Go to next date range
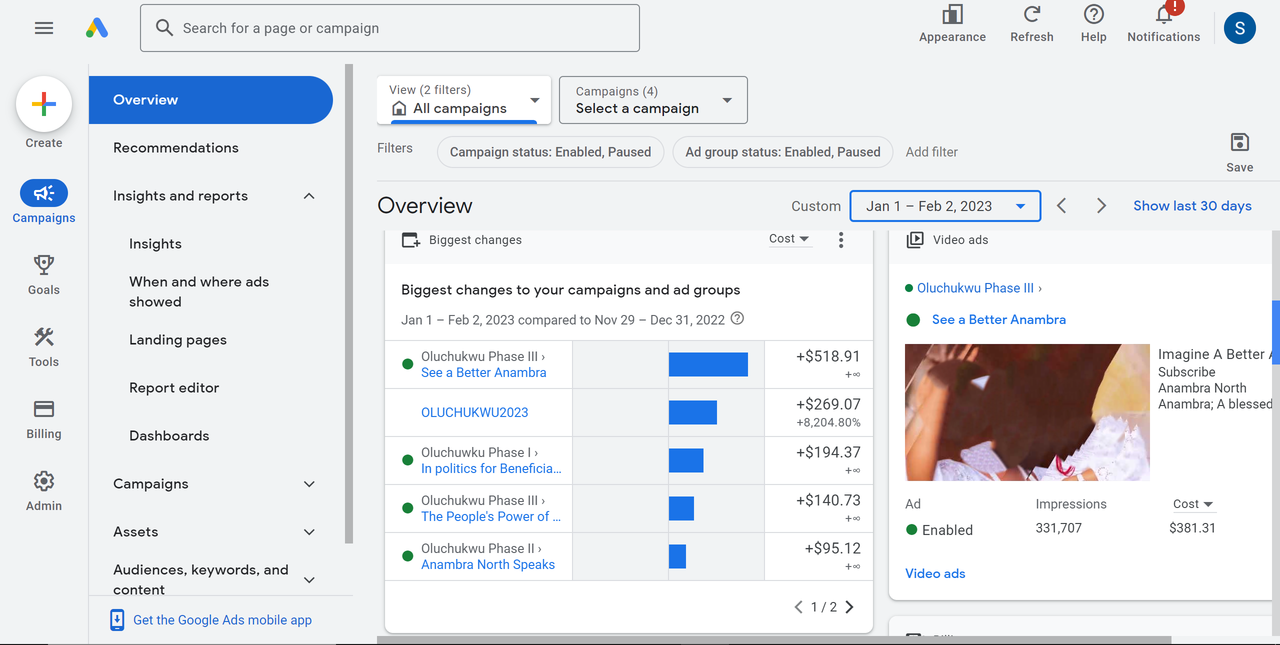Screen dimensions: 1280x645 click(x=1101, y=206)
